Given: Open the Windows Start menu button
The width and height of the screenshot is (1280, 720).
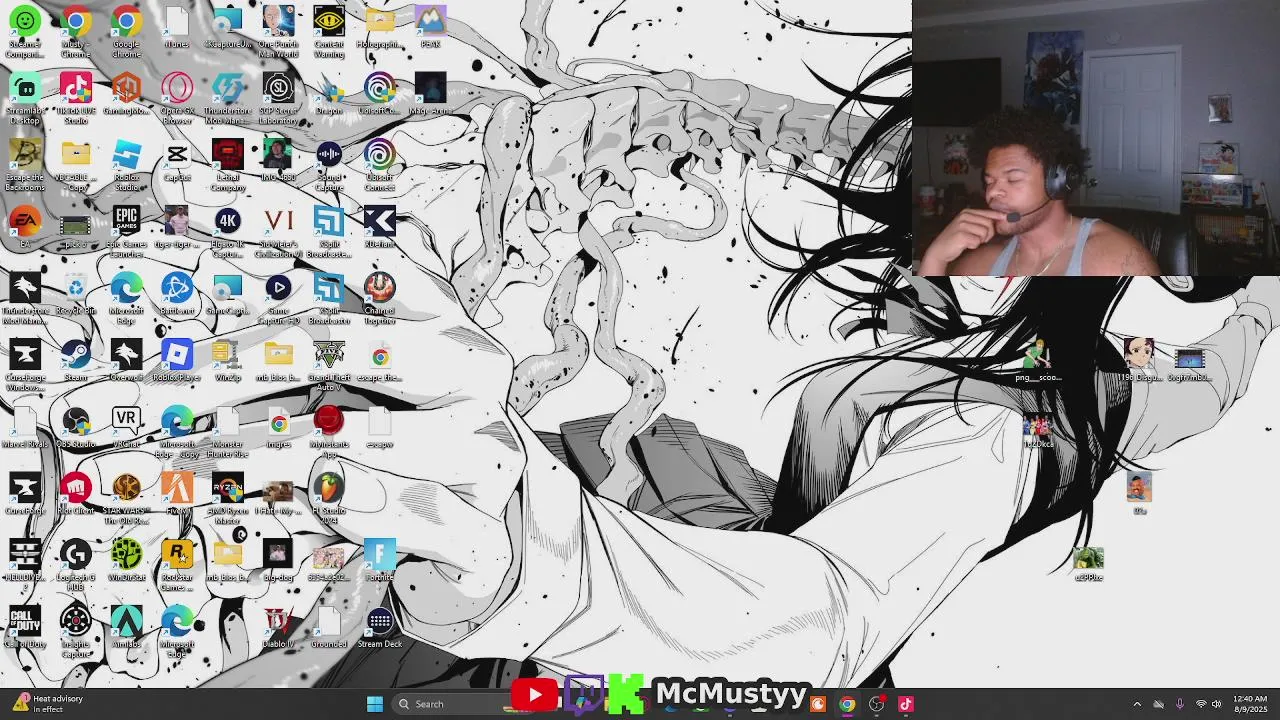Looking at the screenshot, I should click(375, 704).
